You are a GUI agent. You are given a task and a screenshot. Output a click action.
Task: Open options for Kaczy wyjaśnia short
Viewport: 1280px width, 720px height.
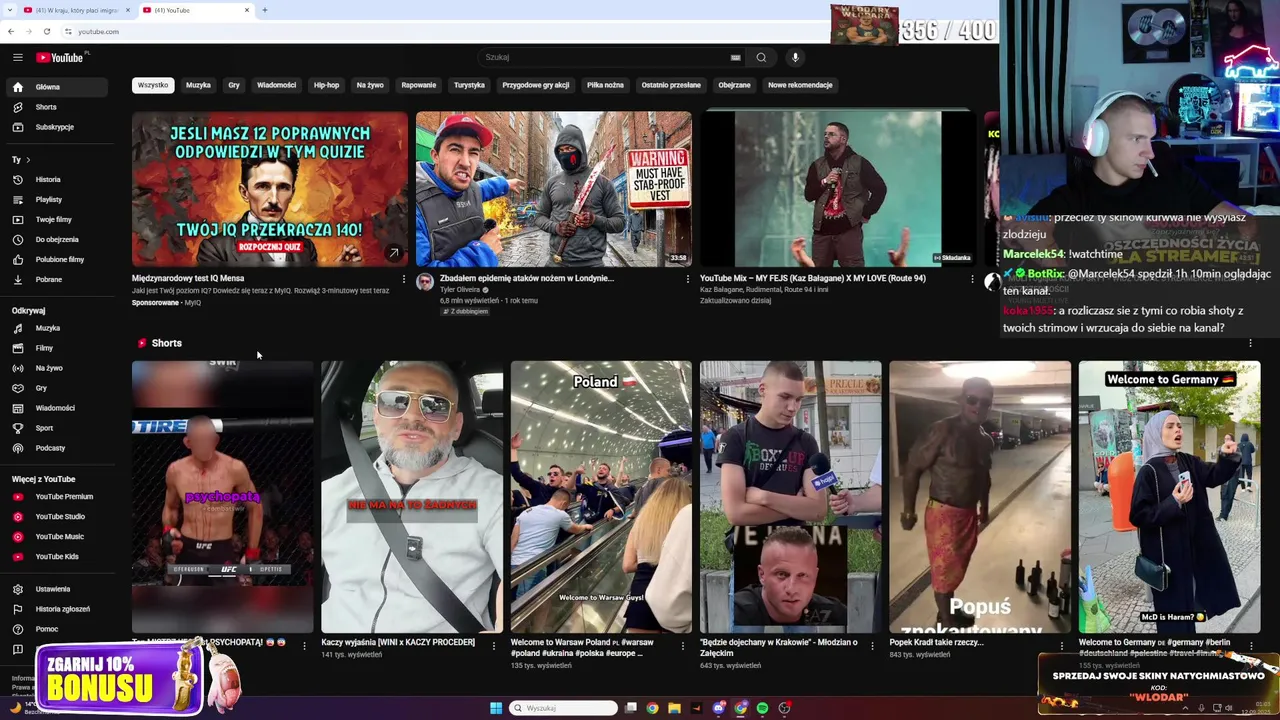click(x=493, y=645)
